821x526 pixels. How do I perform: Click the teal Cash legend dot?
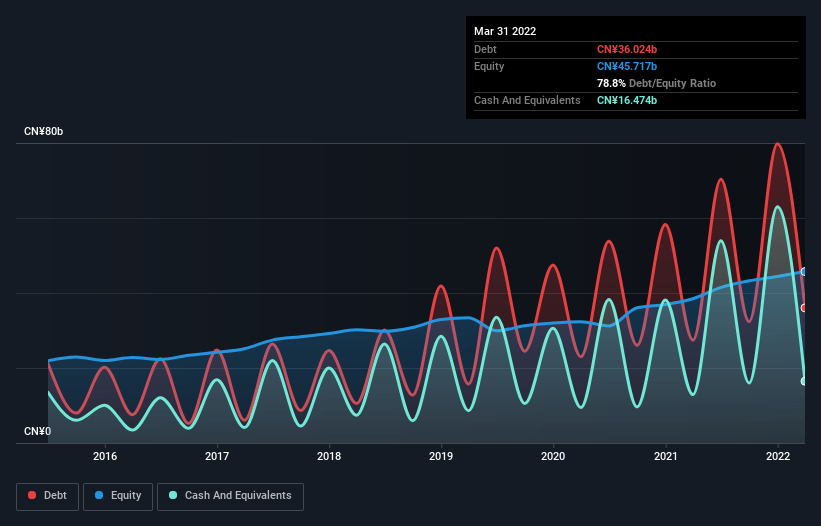(x=173, y=495)
